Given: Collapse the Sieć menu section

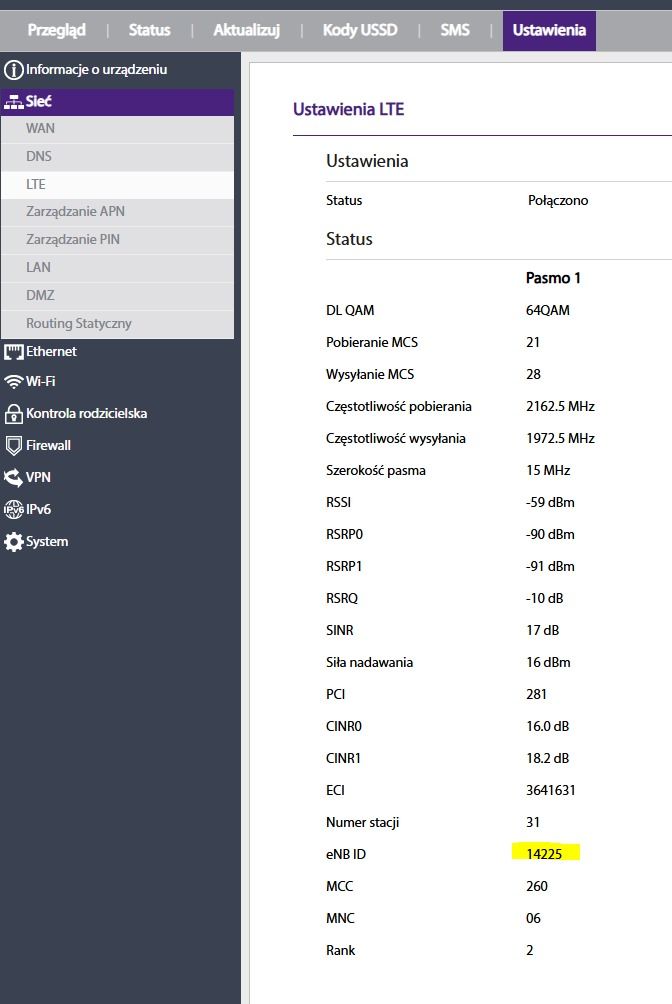Looking at the screenshot, I should point(118,102).
